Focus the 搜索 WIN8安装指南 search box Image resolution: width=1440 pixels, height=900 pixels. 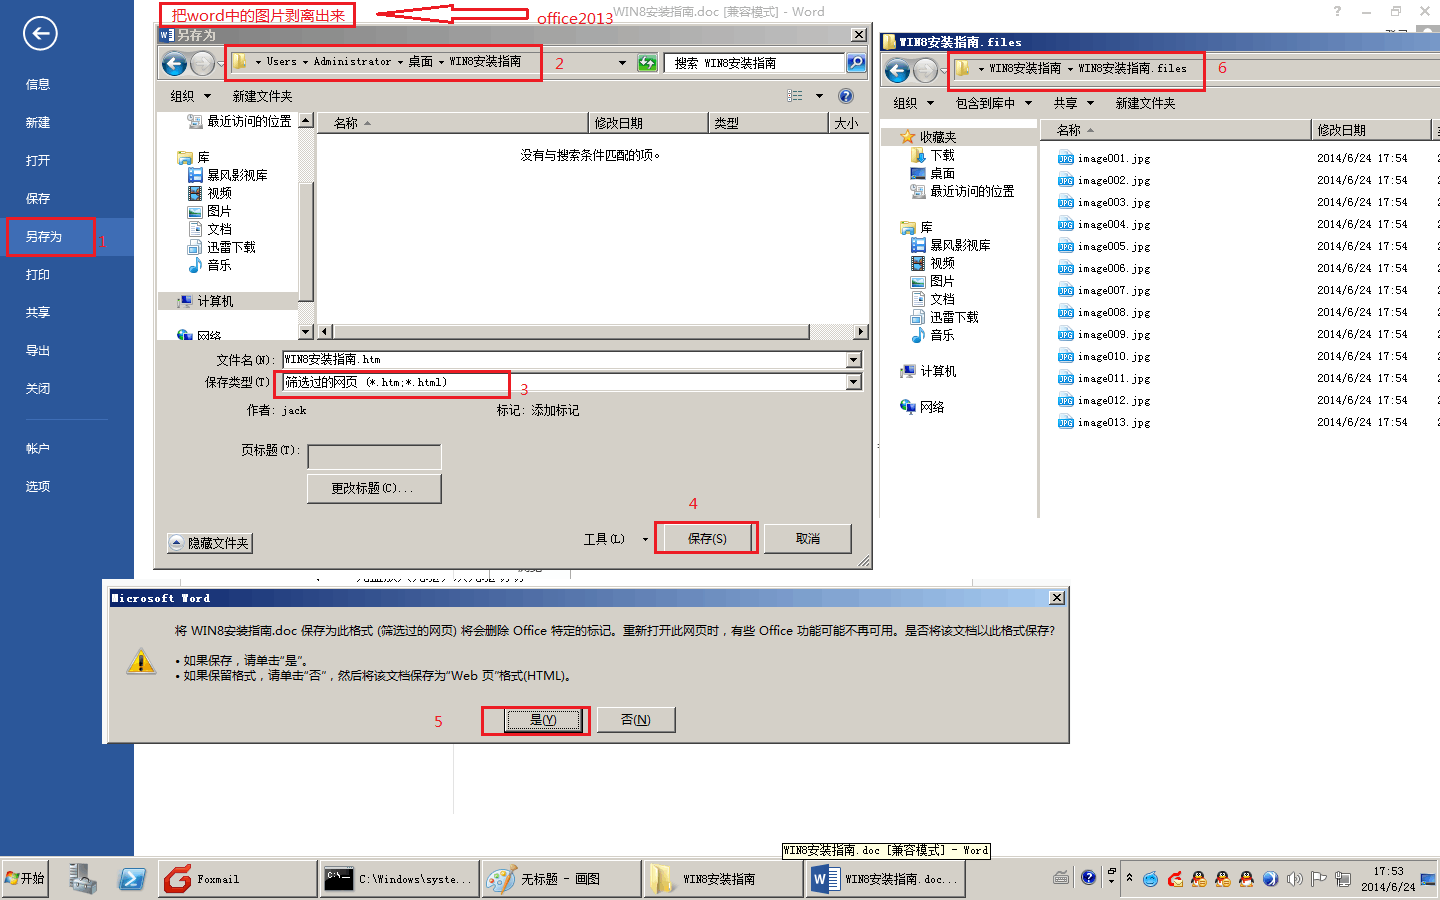coord(755,63)
